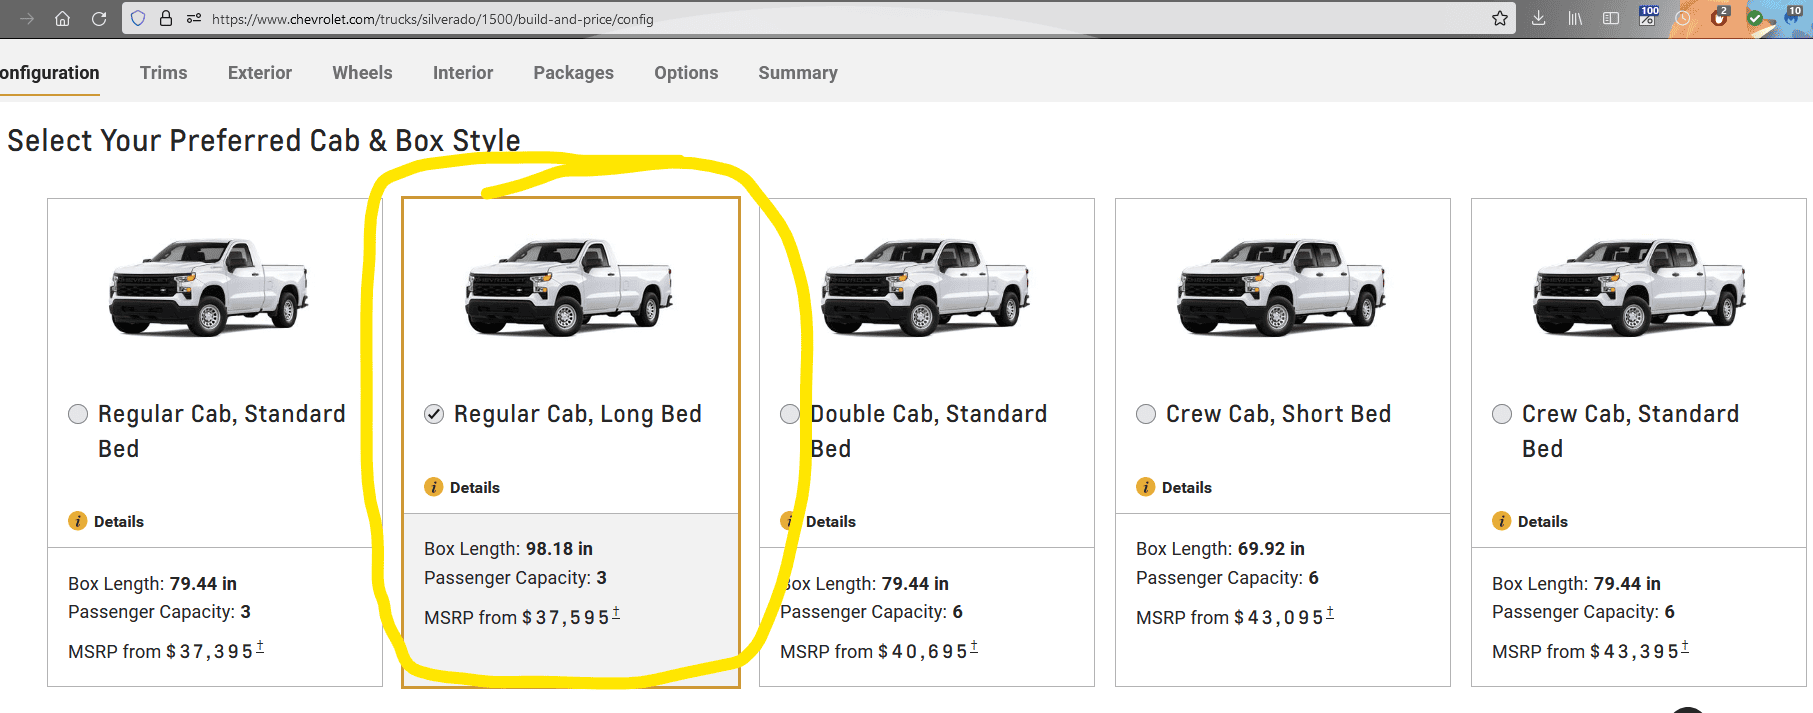The width and height of the screenshot is (1813, 713).
Task: Toggle the browser sidebar view
Action: pyautogui.click(x=1611, y=18)
